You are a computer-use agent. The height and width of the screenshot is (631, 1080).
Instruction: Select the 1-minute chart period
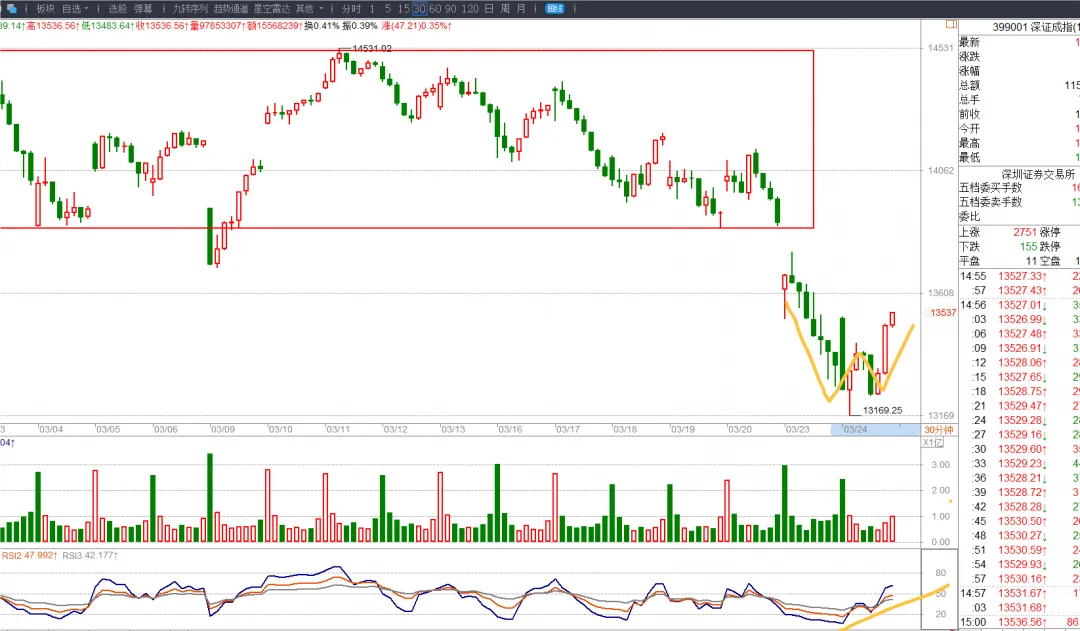click(x=372, y=8)
